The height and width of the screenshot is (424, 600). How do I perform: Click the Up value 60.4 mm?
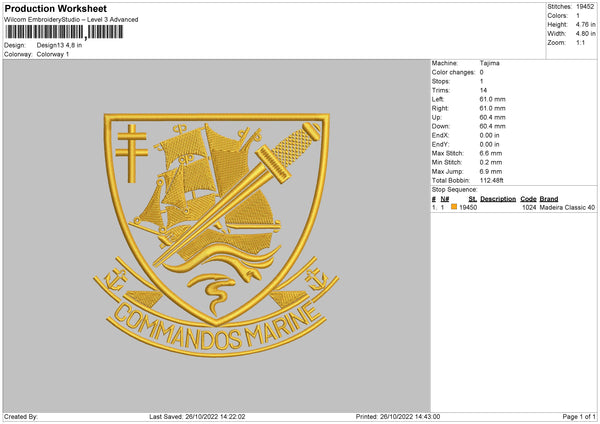point(492,117)
